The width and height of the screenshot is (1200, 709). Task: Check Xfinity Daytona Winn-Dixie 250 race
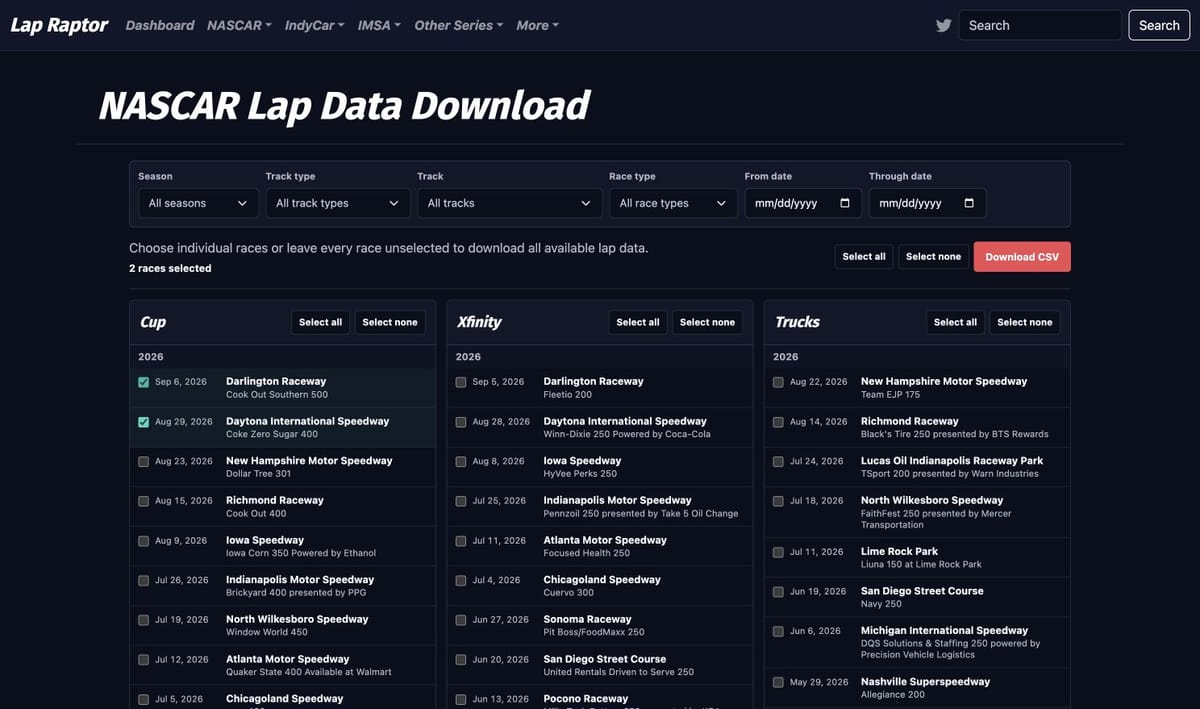tap(461, 422)
